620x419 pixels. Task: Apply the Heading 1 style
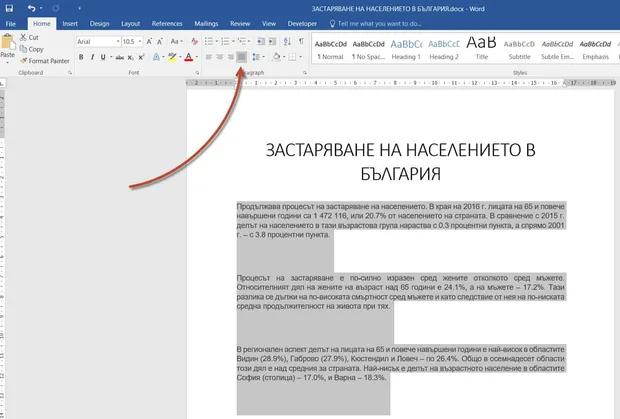tap(406, 49)
